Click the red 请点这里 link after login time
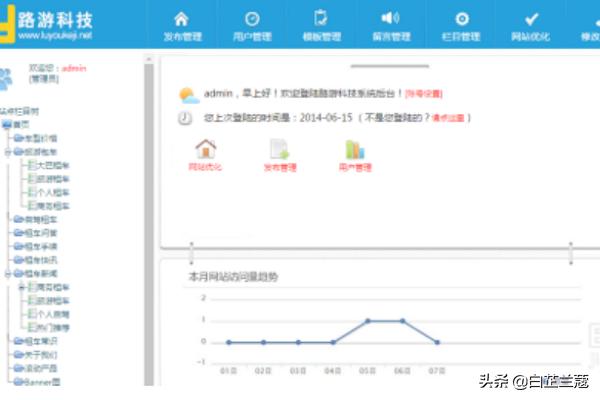This screenshot has width=600, height=400. (450, 118)
